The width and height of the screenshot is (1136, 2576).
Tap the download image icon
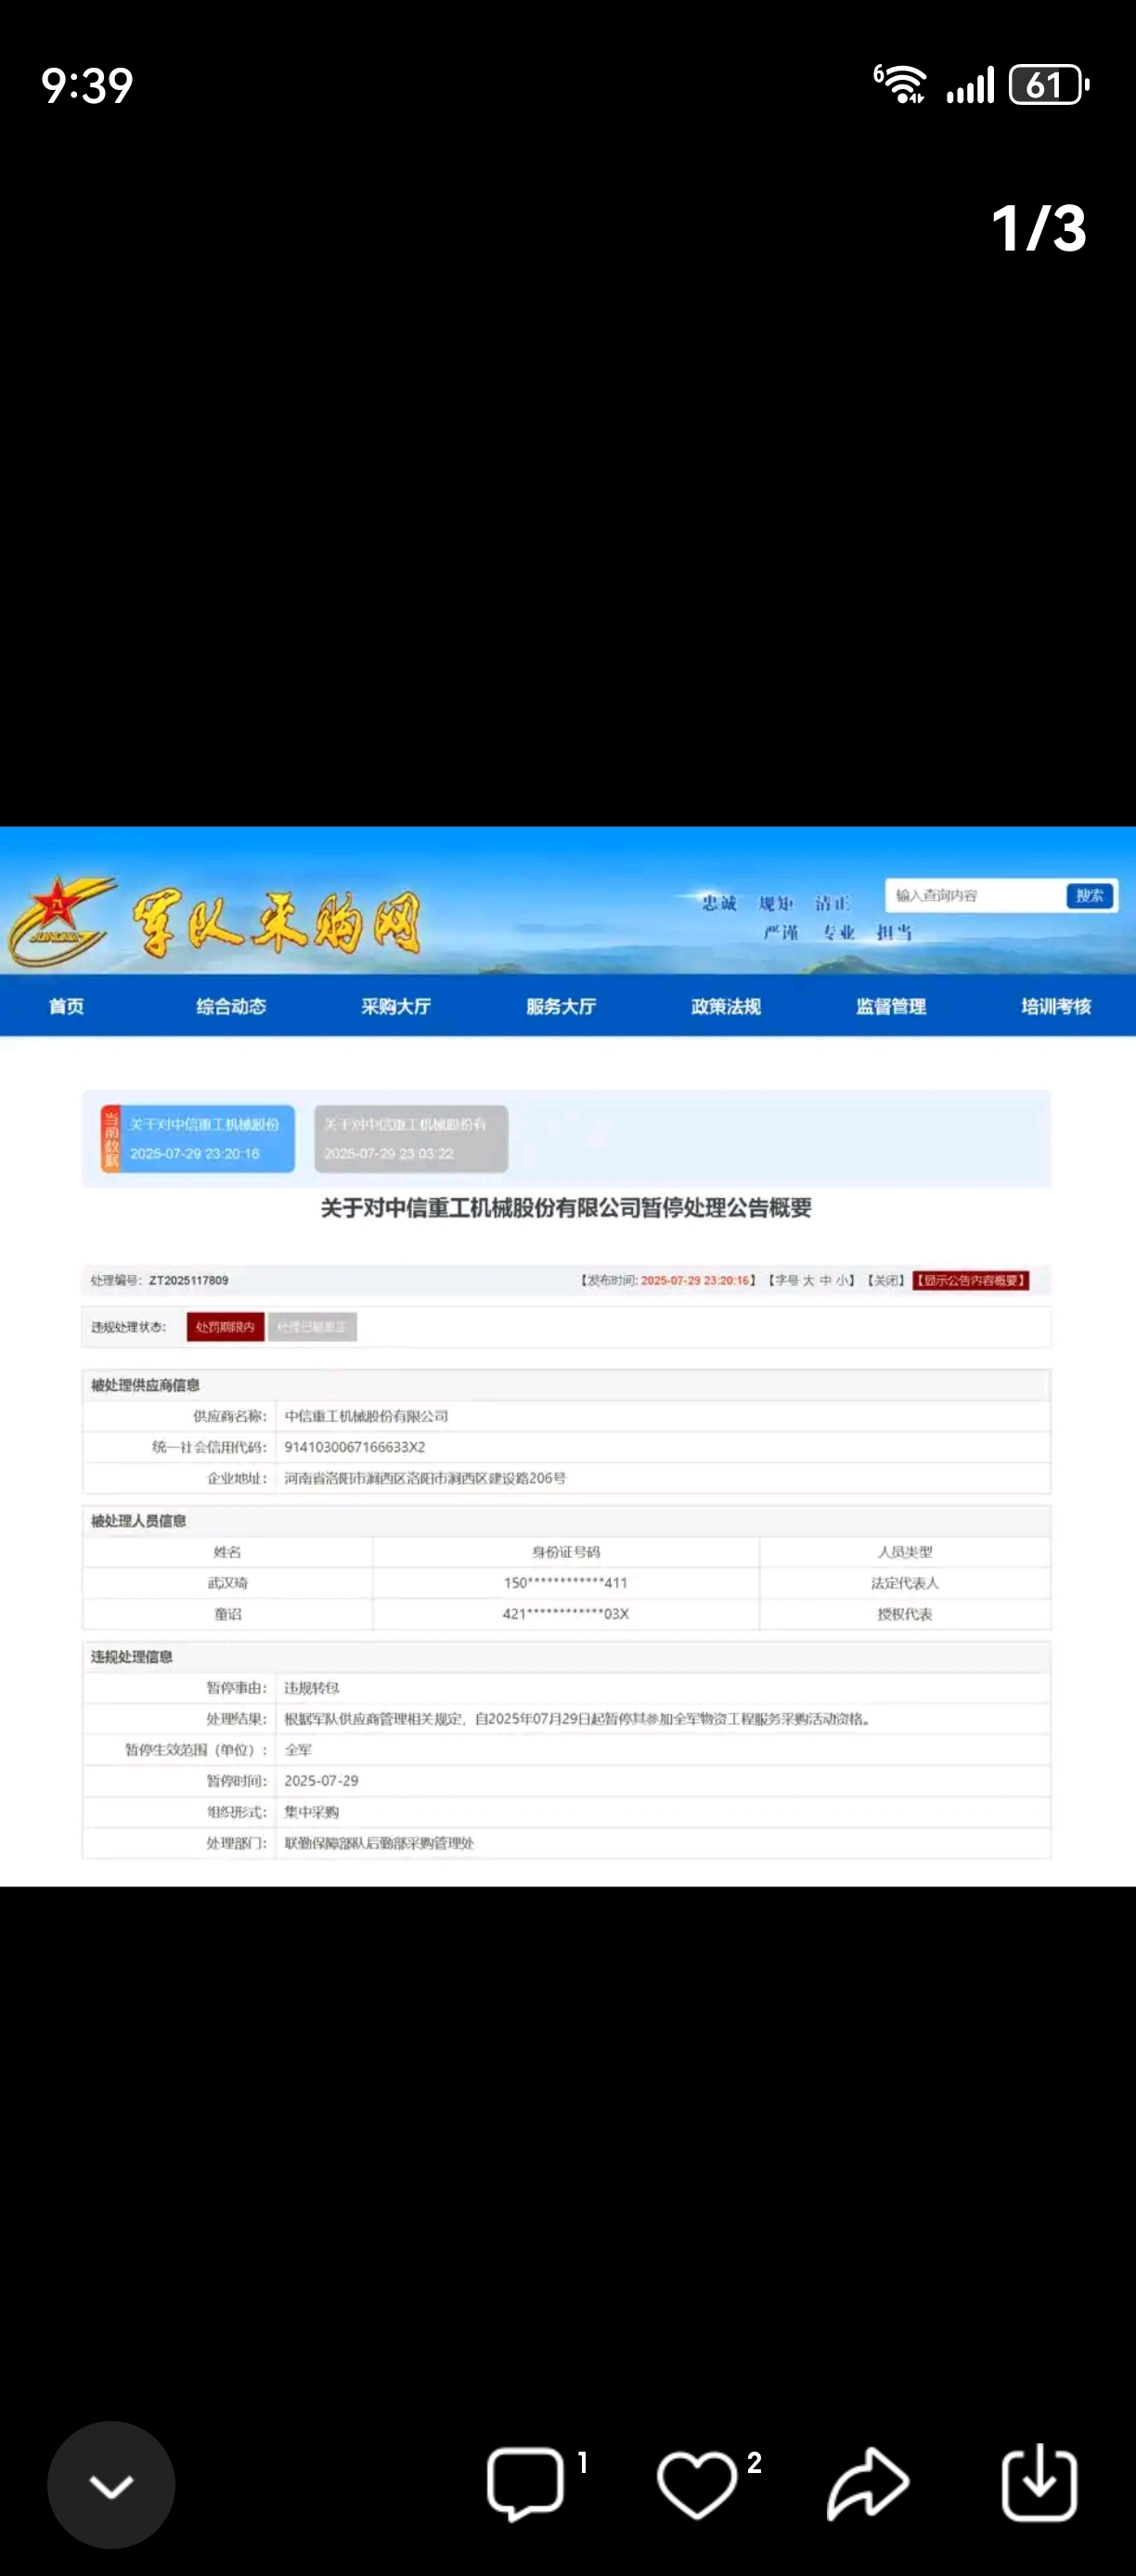[1040, 2482]
